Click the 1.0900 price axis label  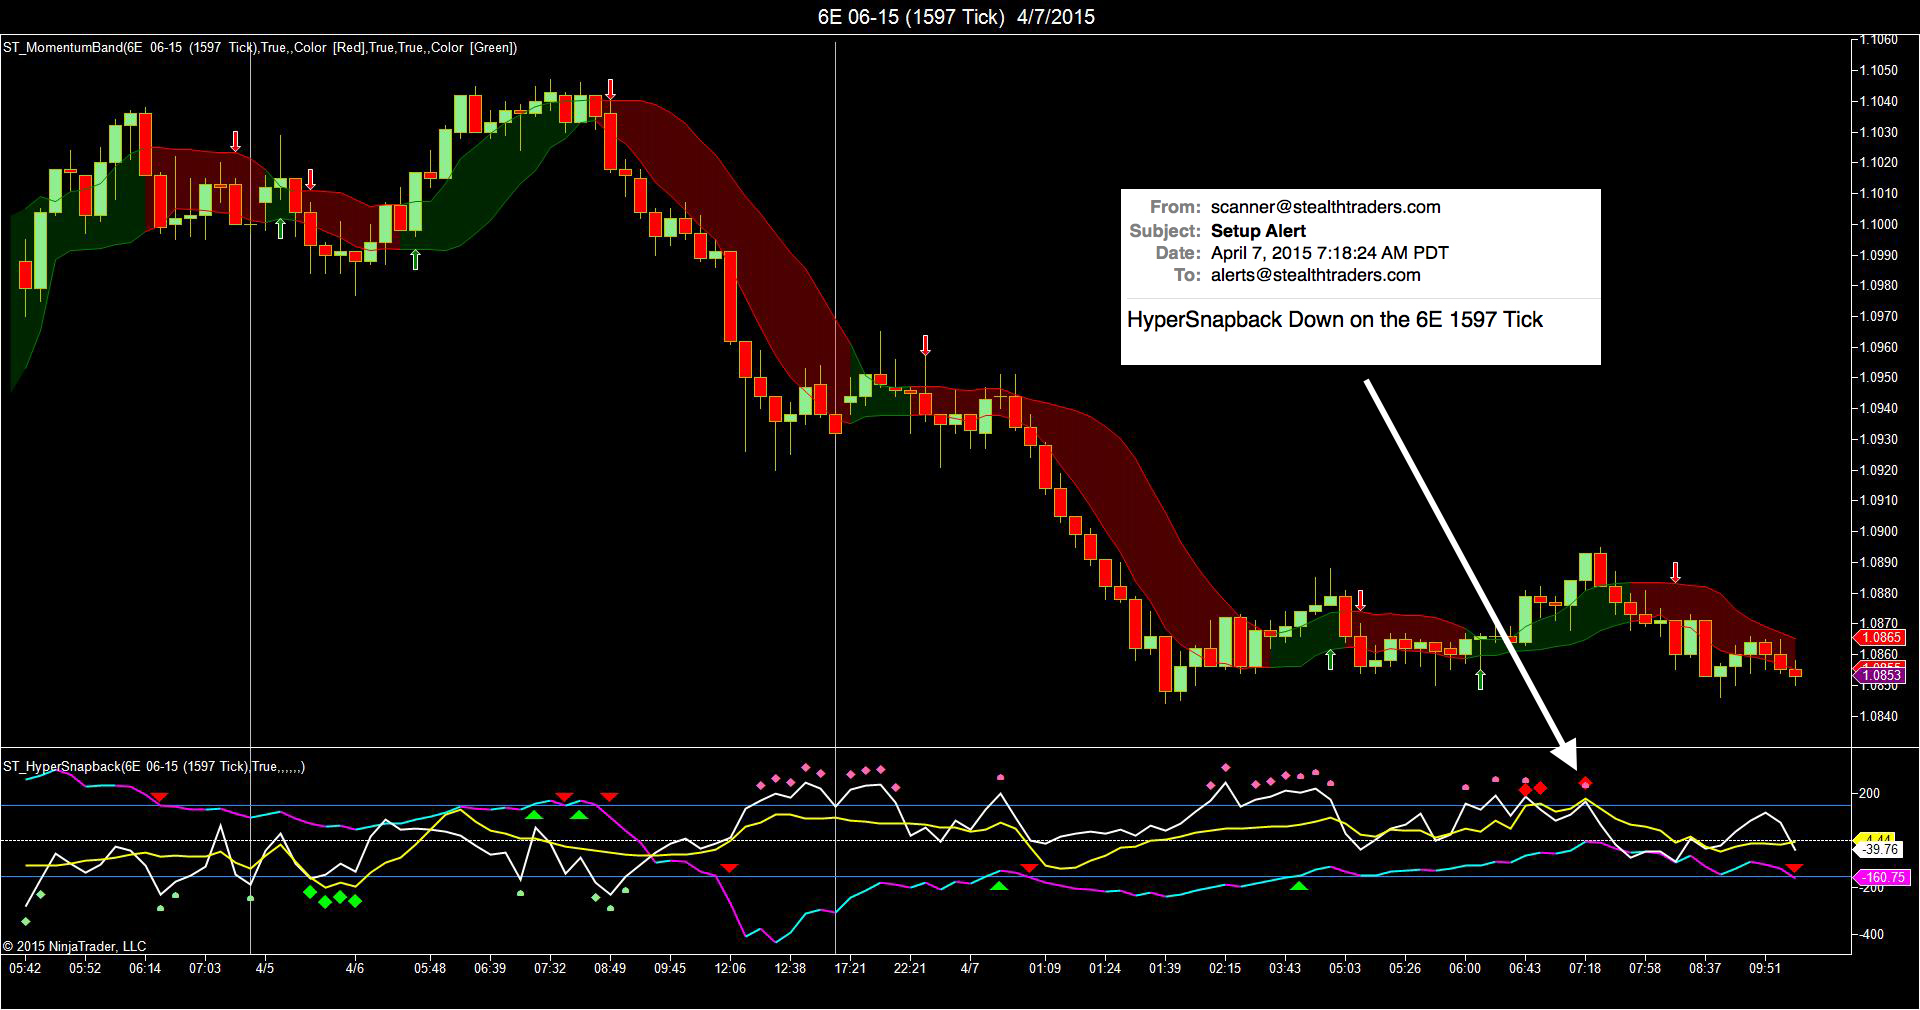point(1878,531)
